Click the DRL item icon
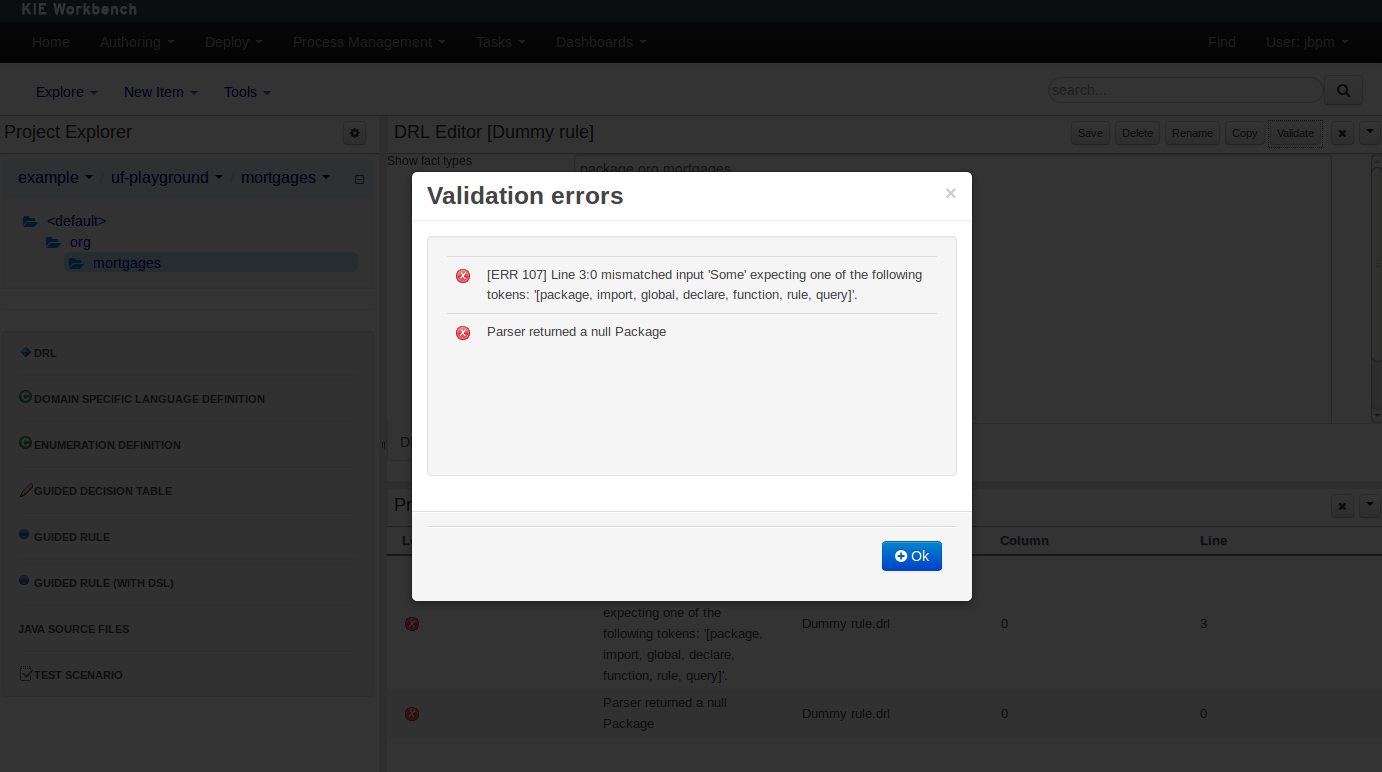Viewport: 1382px width, 772px height. click(25, 352)
